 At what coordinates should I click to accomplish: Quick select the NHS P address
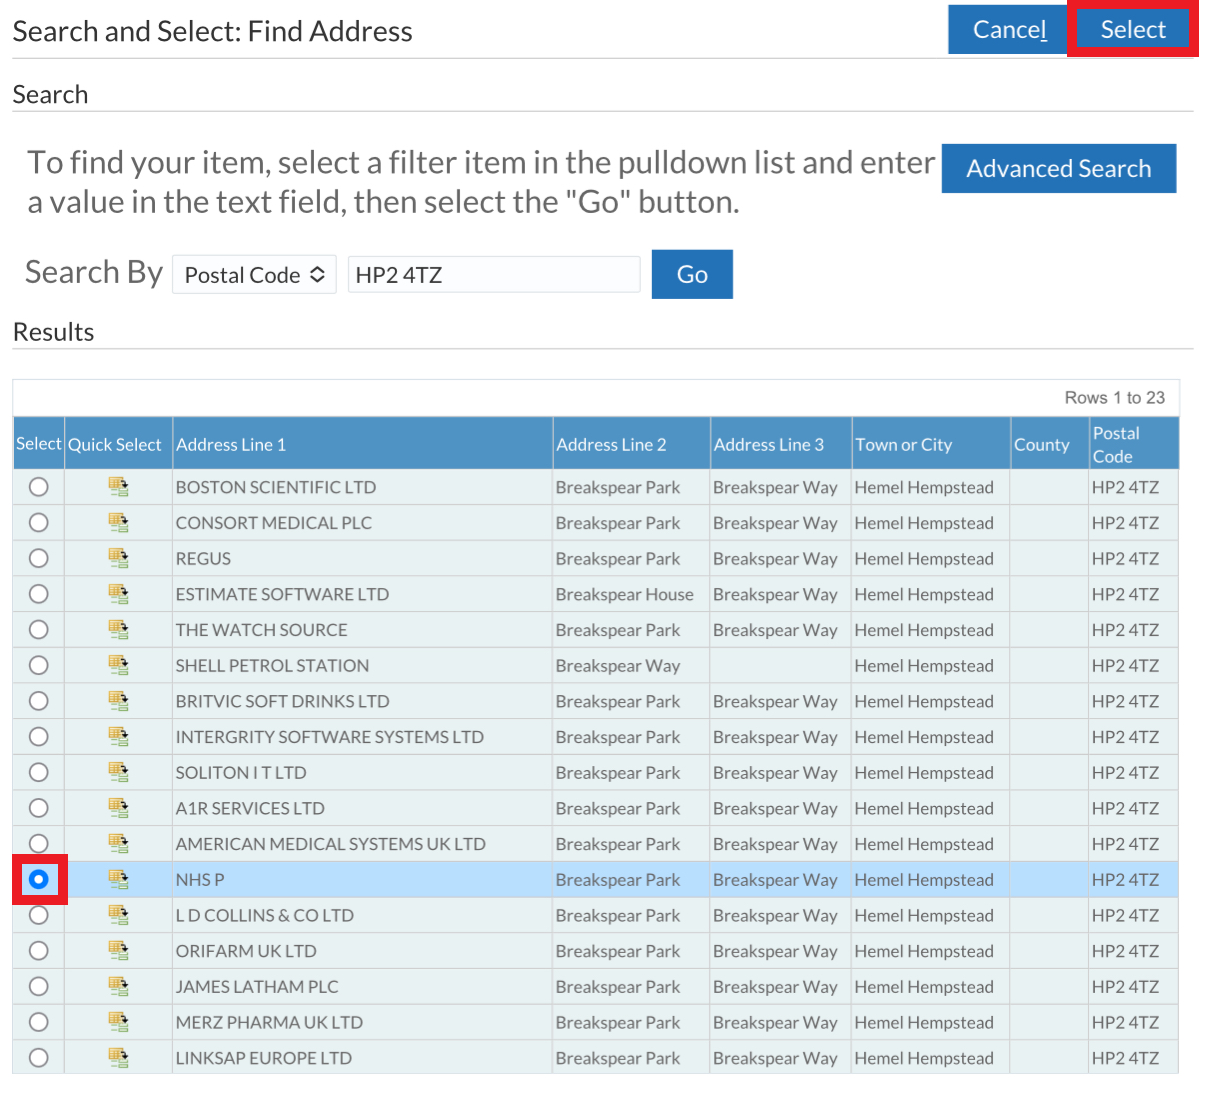118,879
